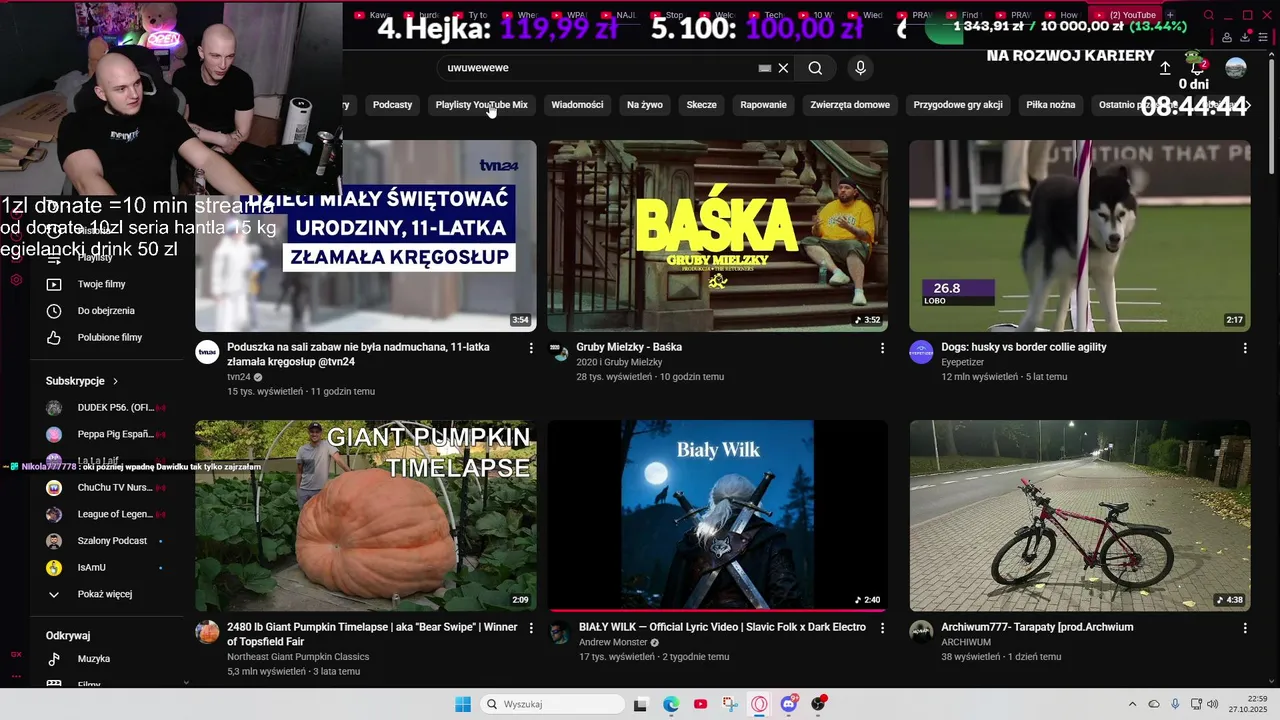The image size is (1280, 720).
Task: Open the upload/create icon near notifications
Action: pyautogui.click(x=1165, y=68)
